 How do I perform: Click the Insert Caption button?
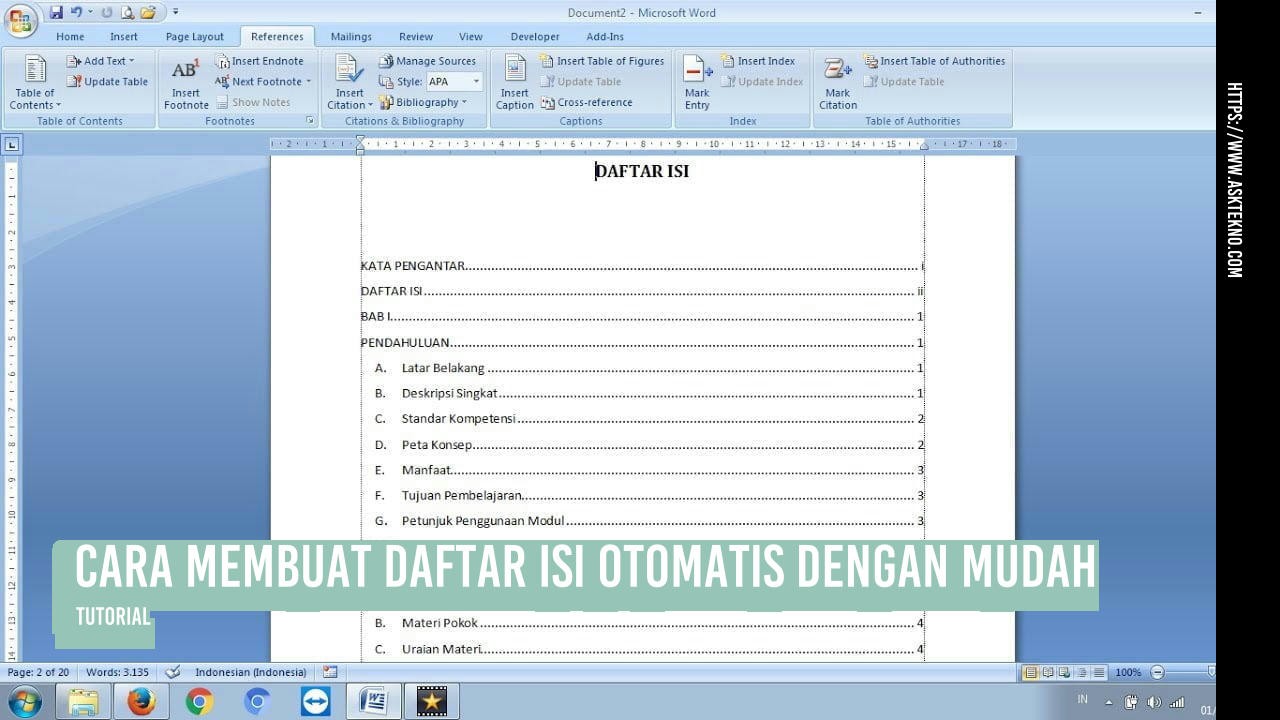click(x=515, y=82)
